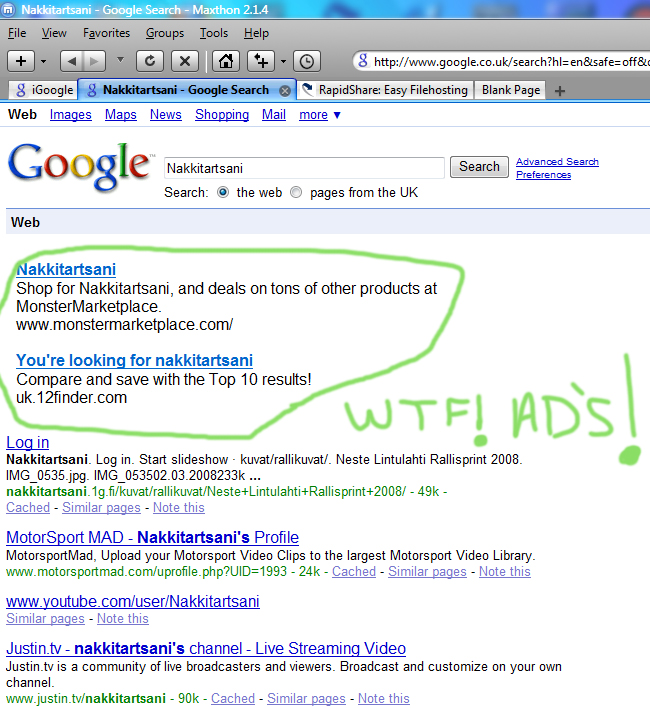The image size is (650, 708).
Task: Open Justin.tv nakkitartsani's channel result
Action: point(206,648)
